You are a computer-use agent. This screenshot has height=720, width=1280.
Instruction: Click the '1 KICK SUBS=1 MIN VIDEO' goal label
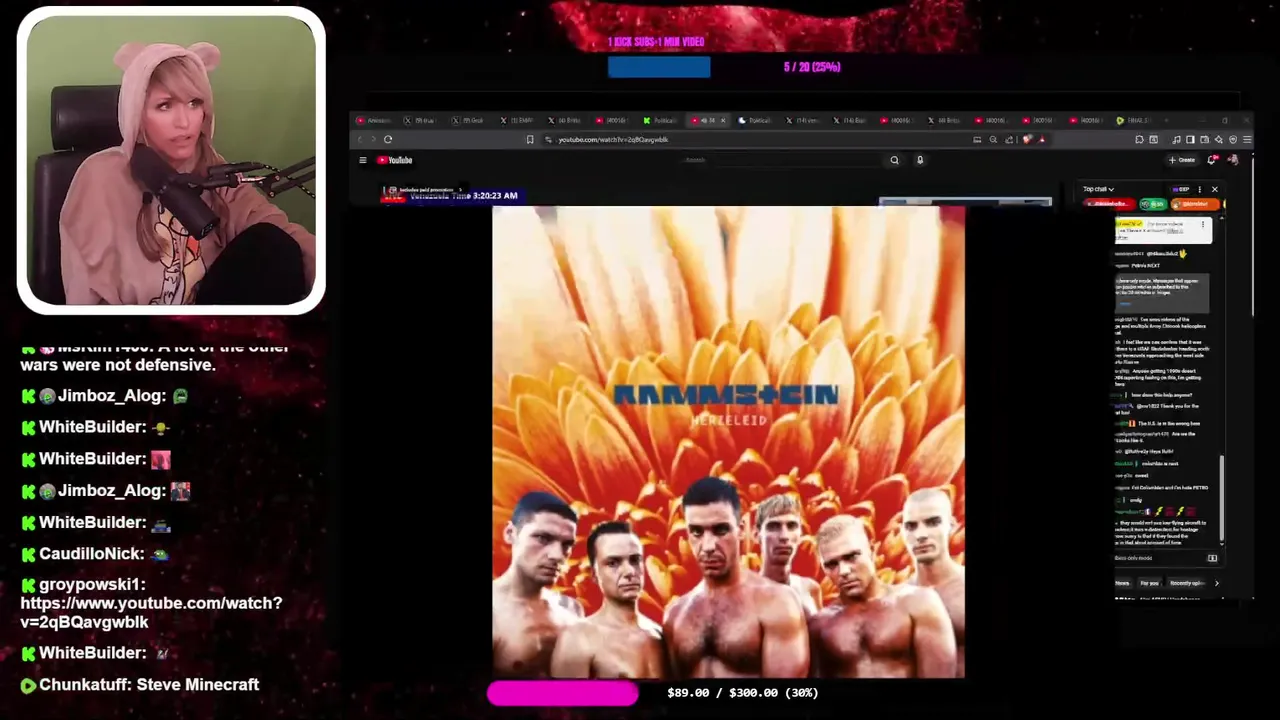(656, 42)
